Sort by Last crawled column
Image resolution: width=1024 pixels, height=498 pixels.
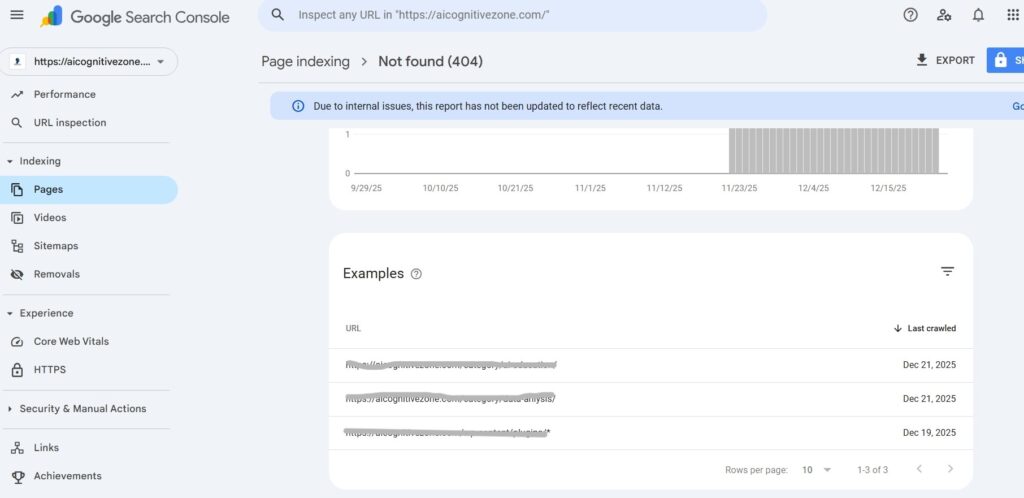925,328
